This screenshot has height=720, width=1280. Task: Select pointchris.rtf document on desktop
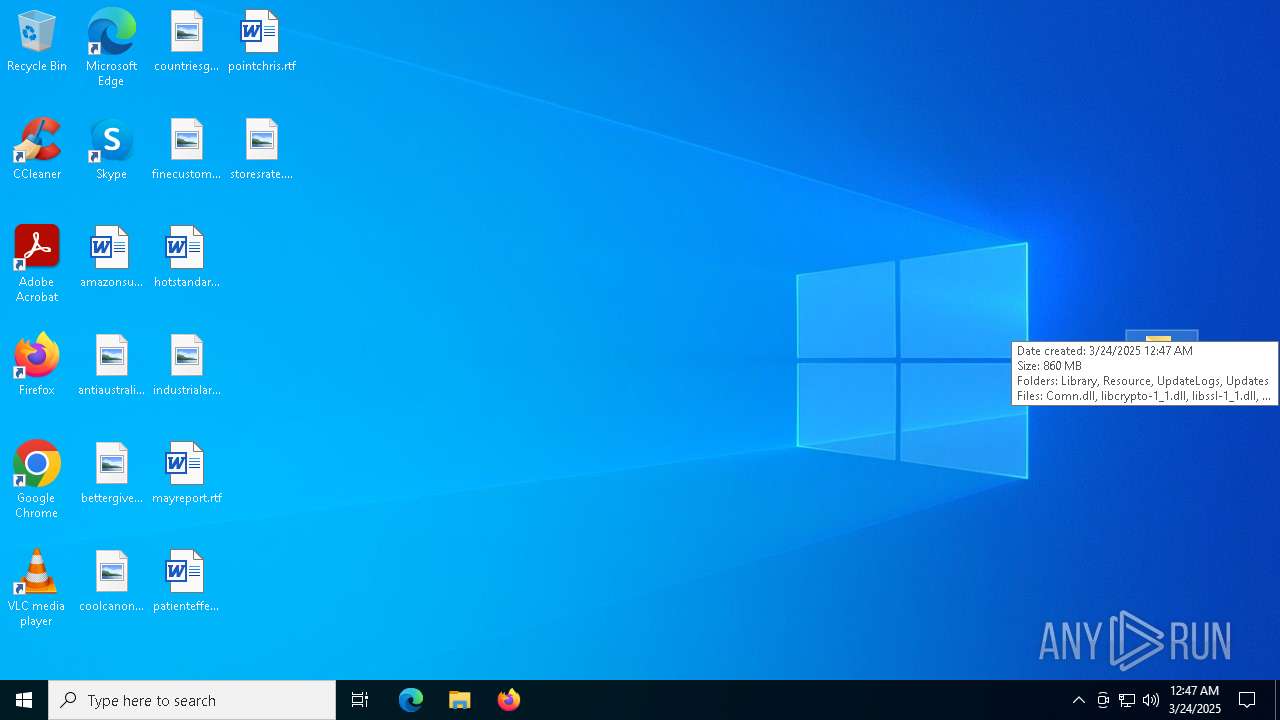[x=261, y=42]
